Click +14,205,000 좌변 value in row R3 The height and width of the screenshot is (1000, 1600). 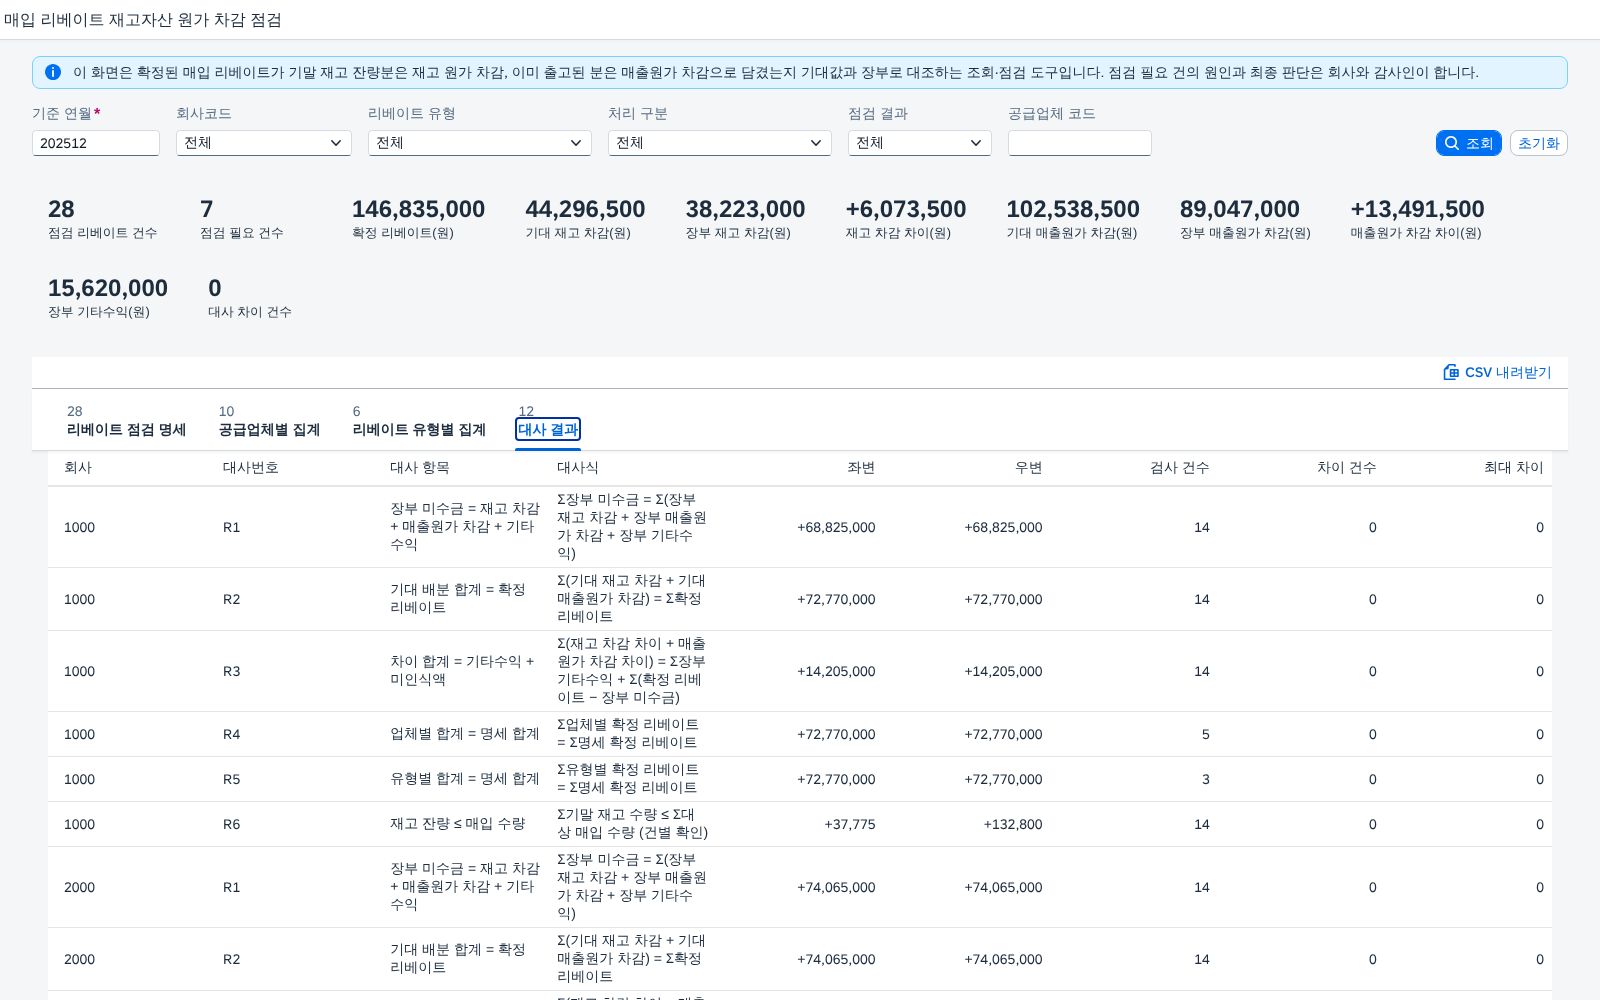point(836,671)
